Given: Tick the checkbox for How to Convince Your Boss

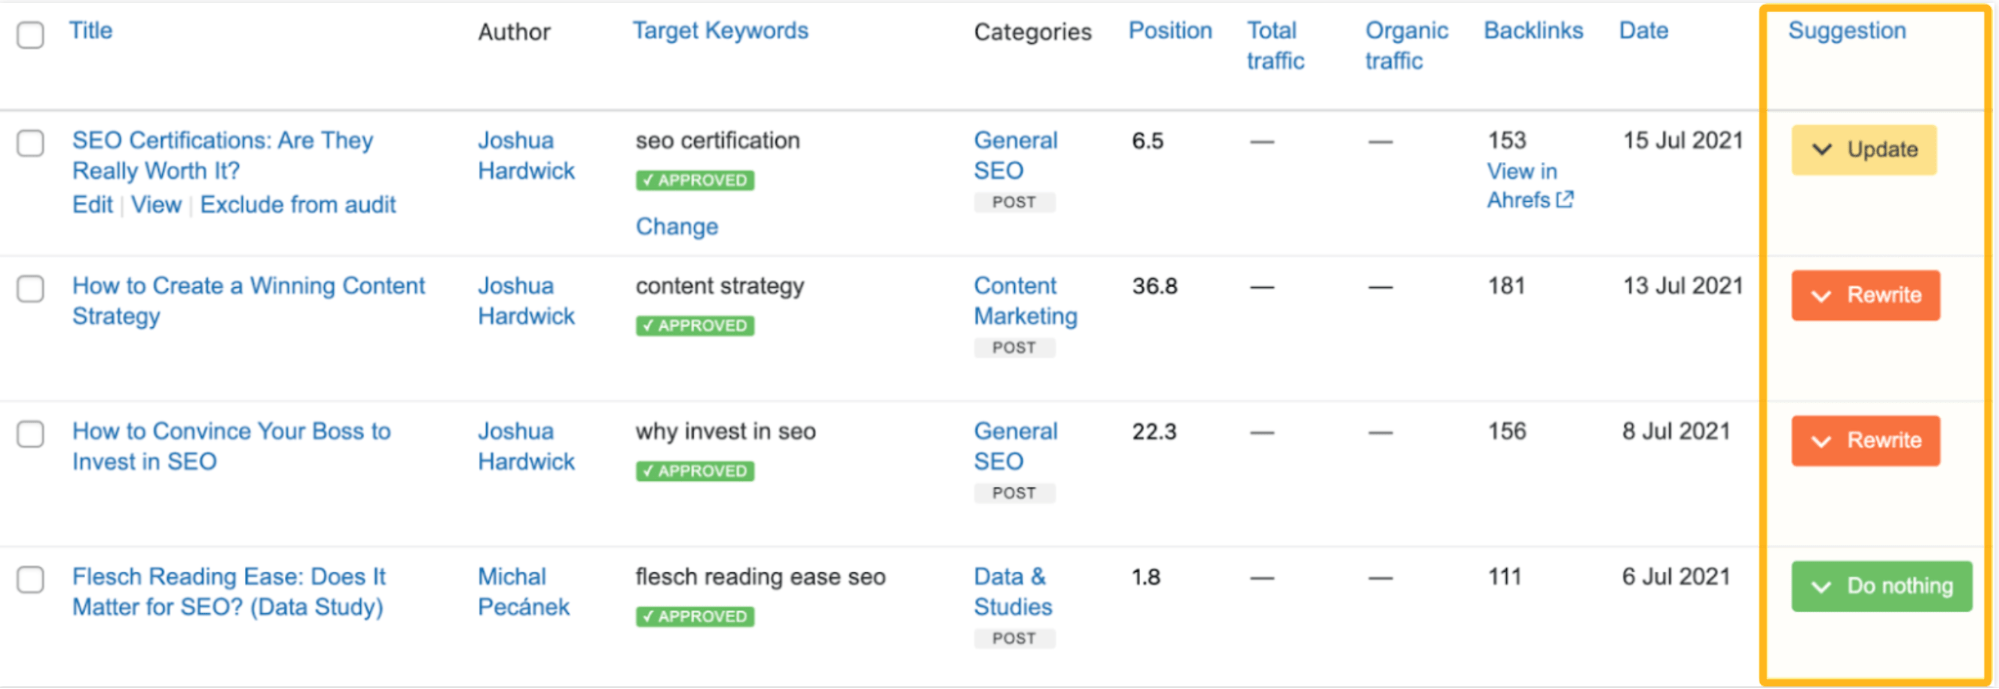Looking at the screenshot, I should pos(31,434).
